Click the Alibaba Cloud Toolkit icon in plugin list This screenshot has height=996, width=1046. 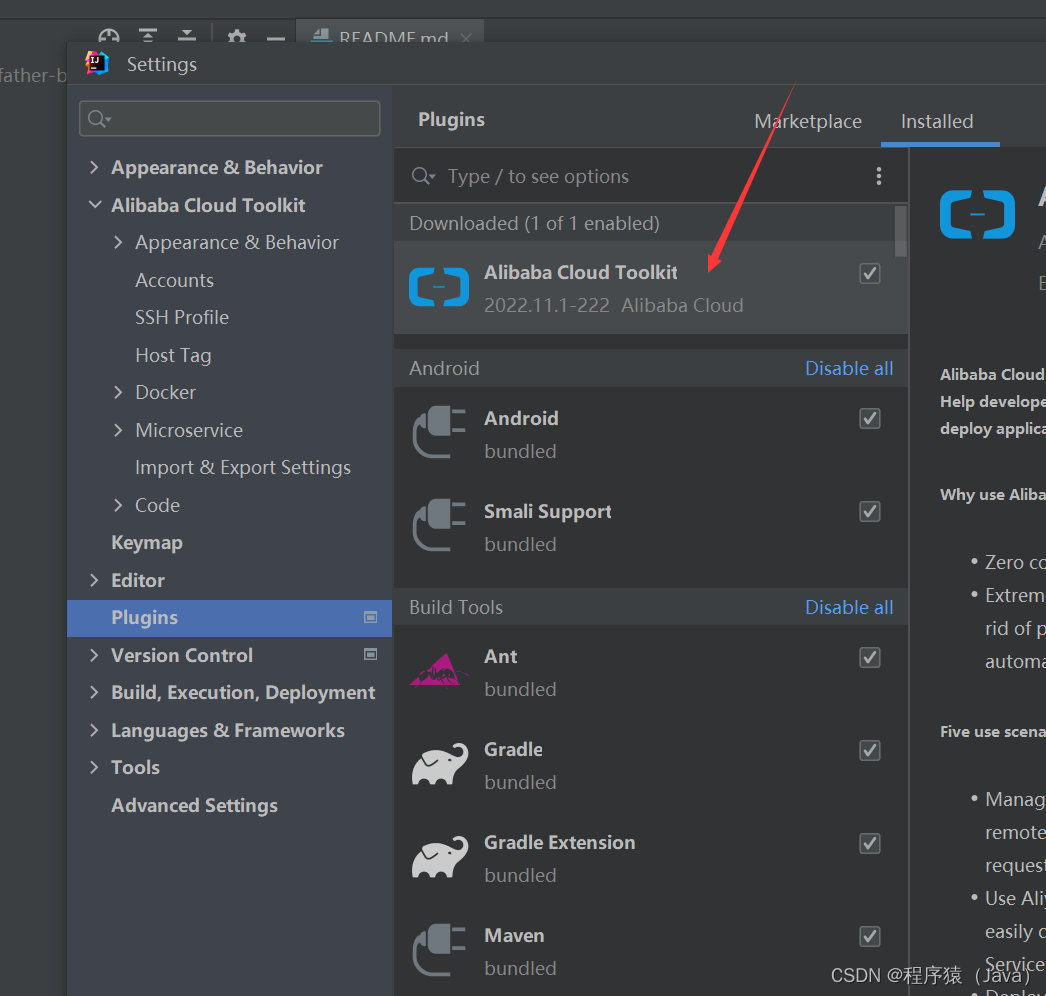pos(439,288)
